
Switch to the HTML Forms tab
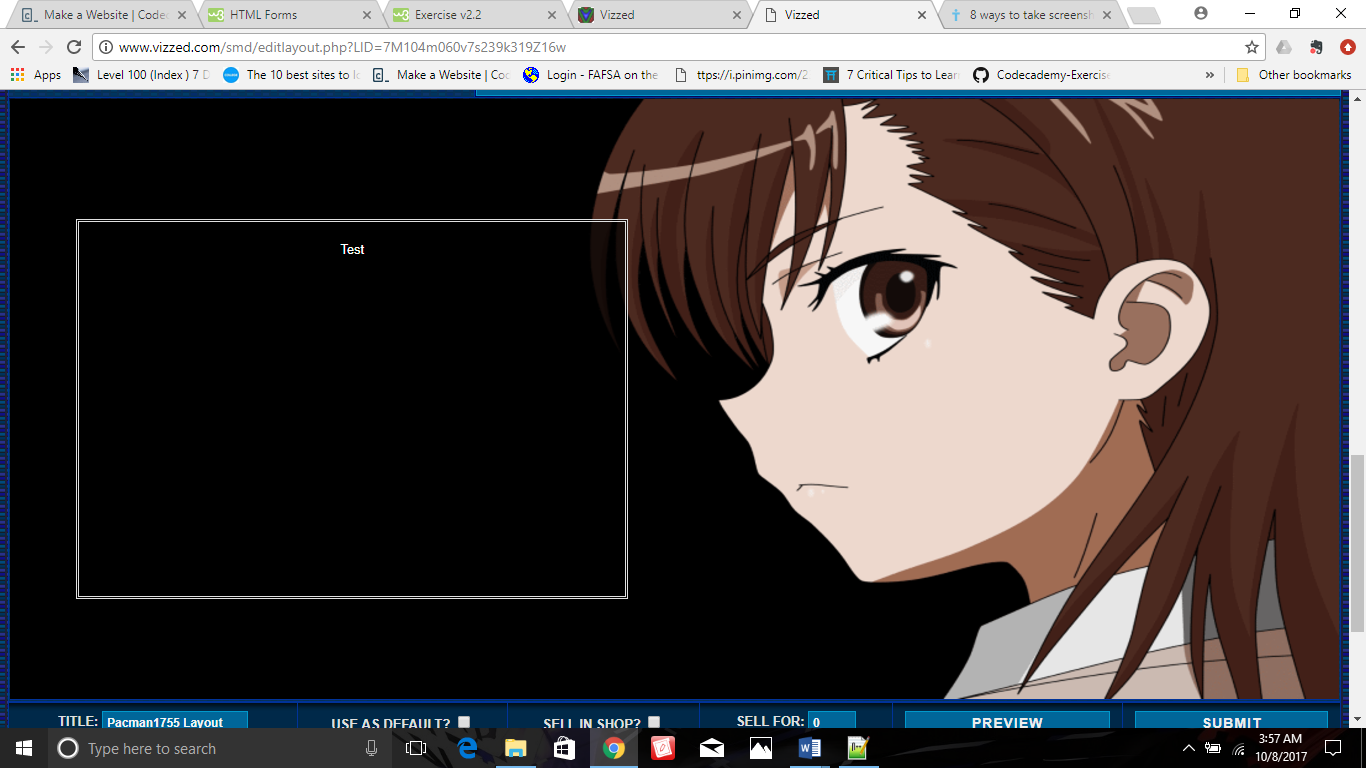click(286, 15)
